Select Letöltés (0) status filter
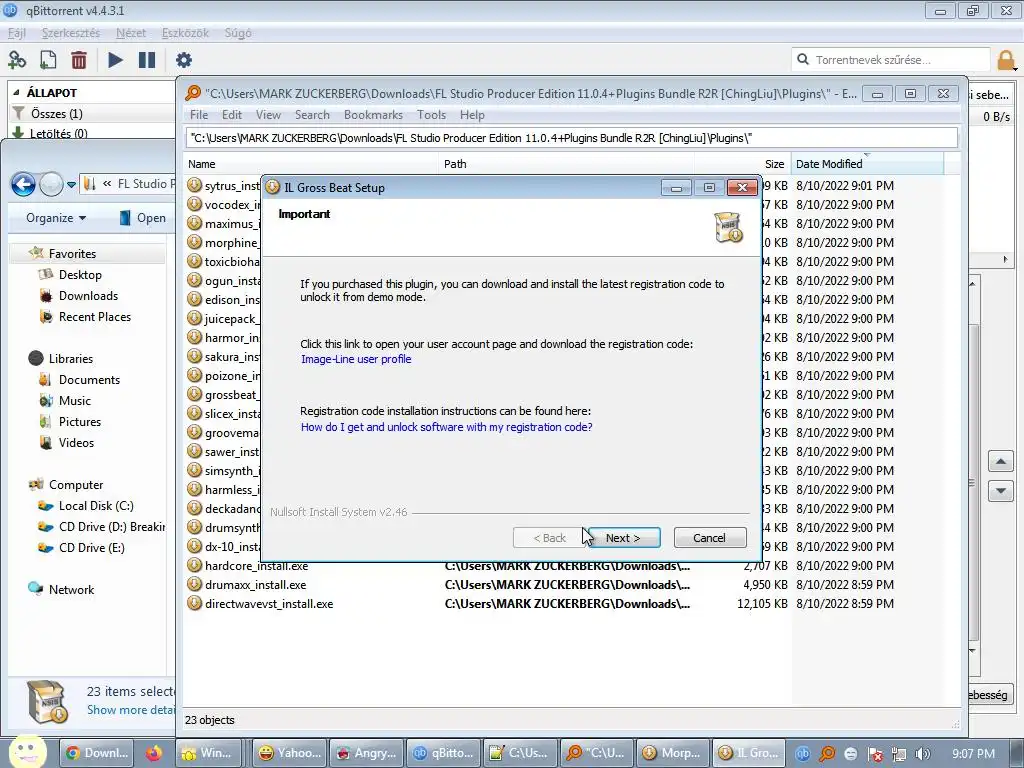1024x768 pixels. (x=58, y=133)
